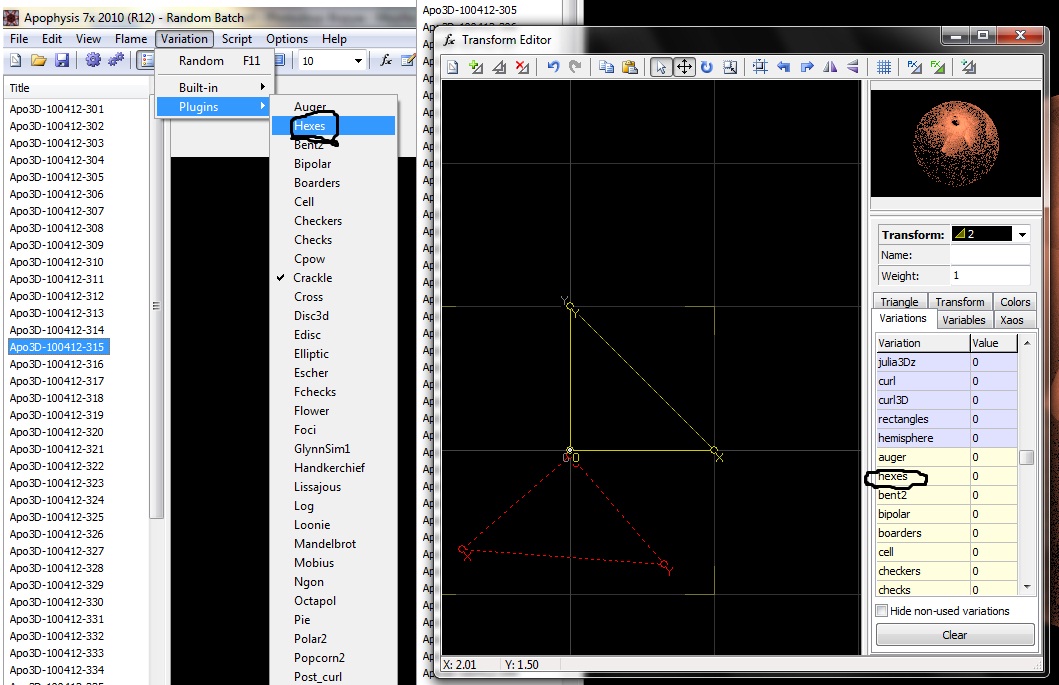Check Hide non-used variations checkbox
Image resolution: width=1059 pixels, height=685 pixels.
point(881,611)
